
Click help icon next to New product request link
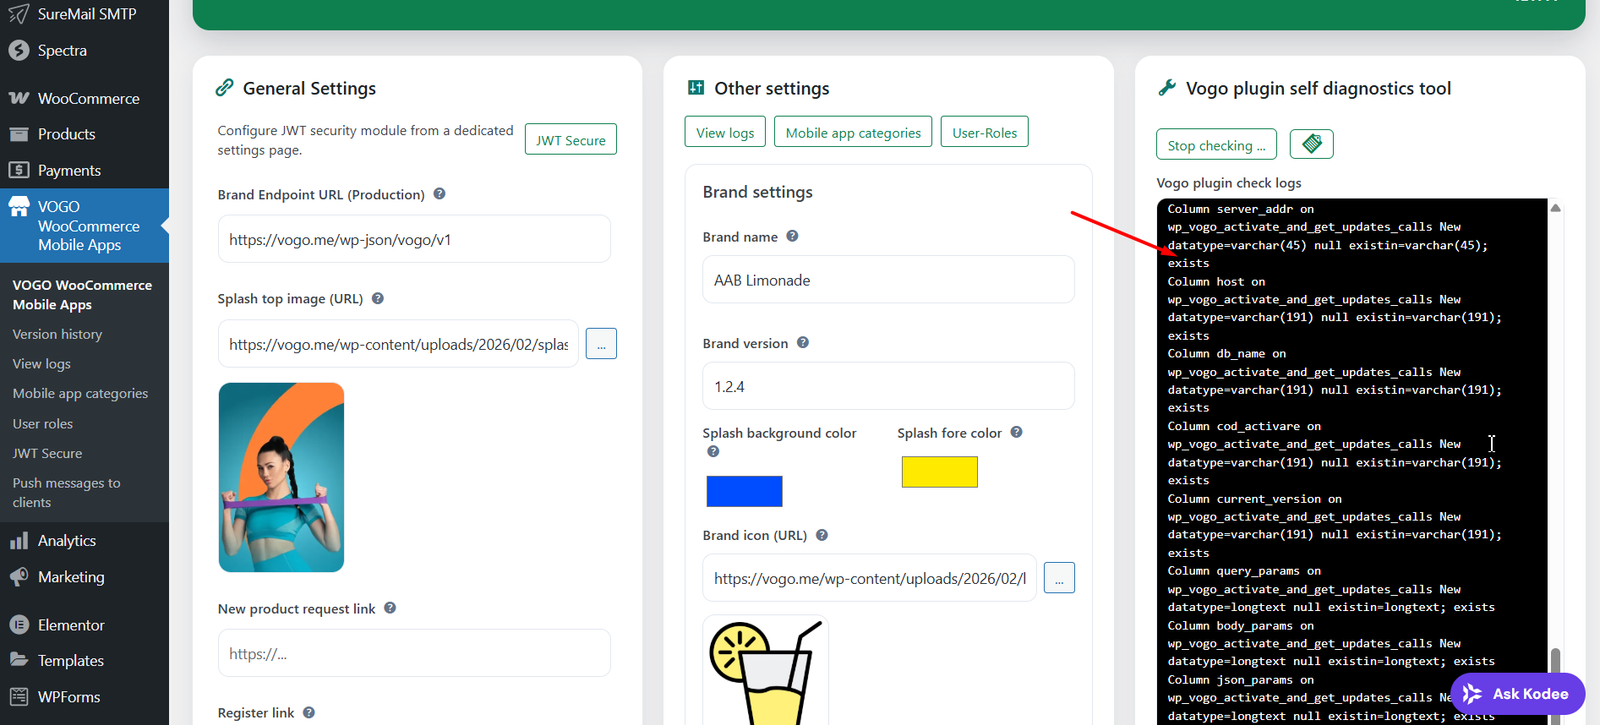pos(390,608)
